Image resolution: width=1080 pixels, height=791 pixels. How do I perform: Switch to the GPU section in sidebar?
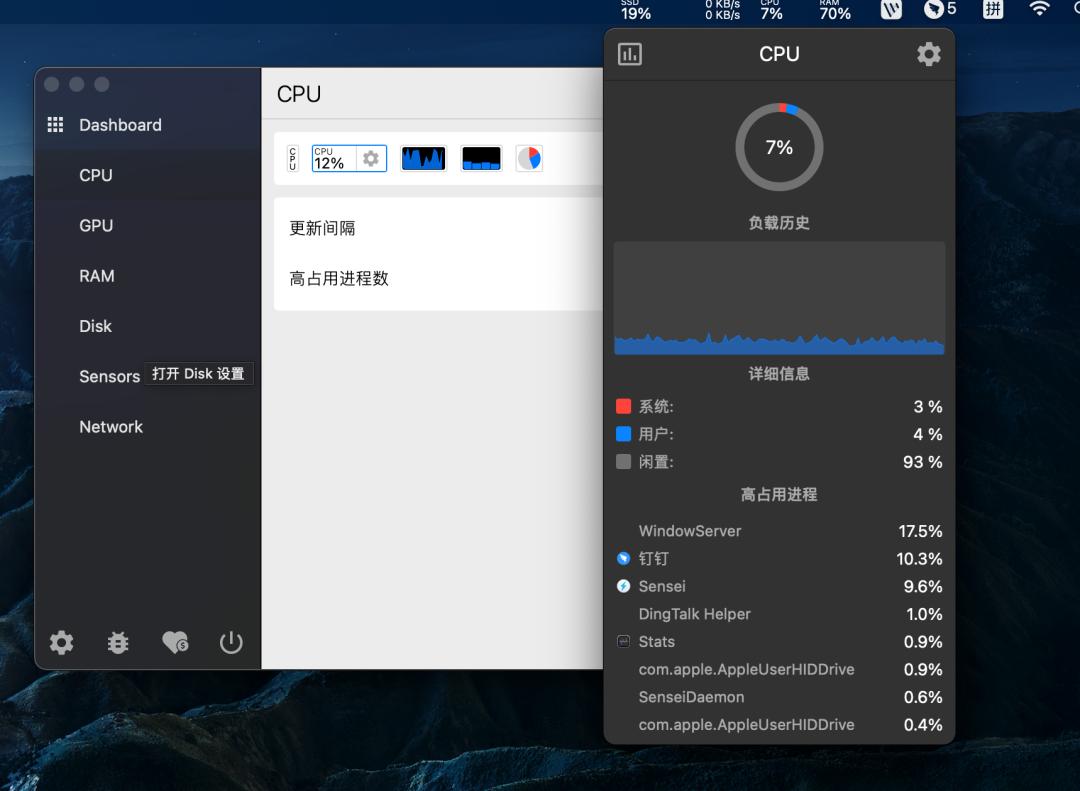pos(95,225)
